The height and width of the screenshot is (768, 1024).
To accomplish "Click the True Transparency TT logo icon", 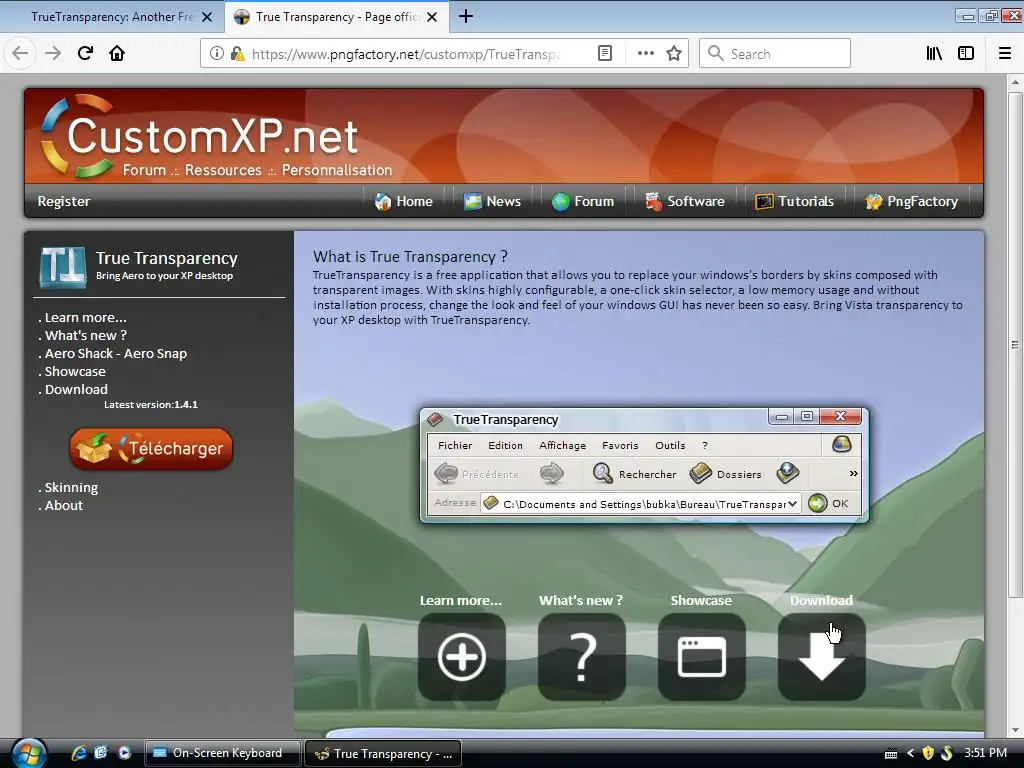I will point(62,266).
